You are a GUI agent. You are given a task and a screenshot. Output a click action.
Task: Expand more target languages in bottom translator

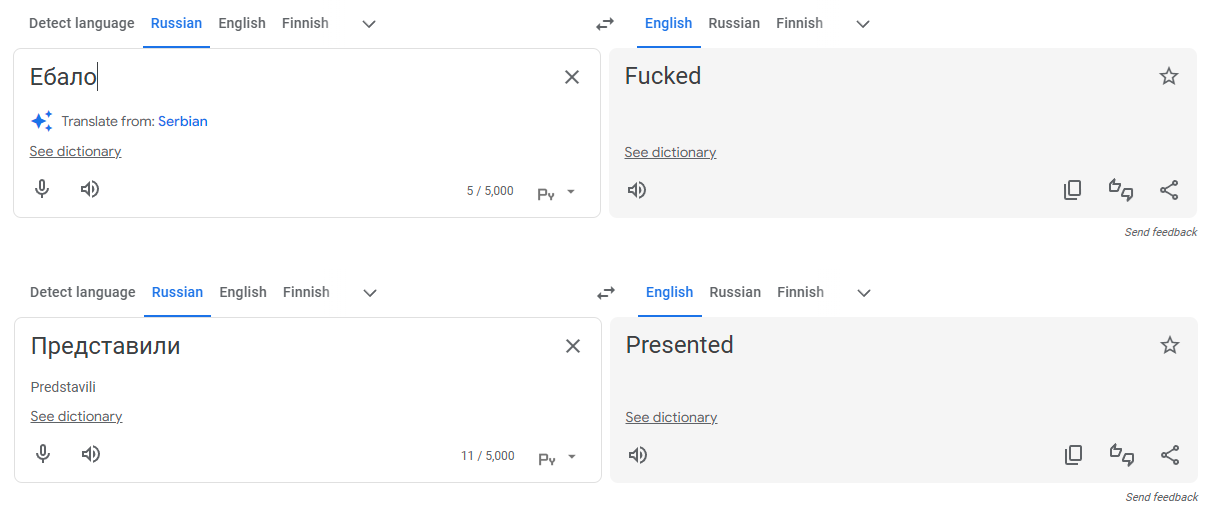pos(864,292)
